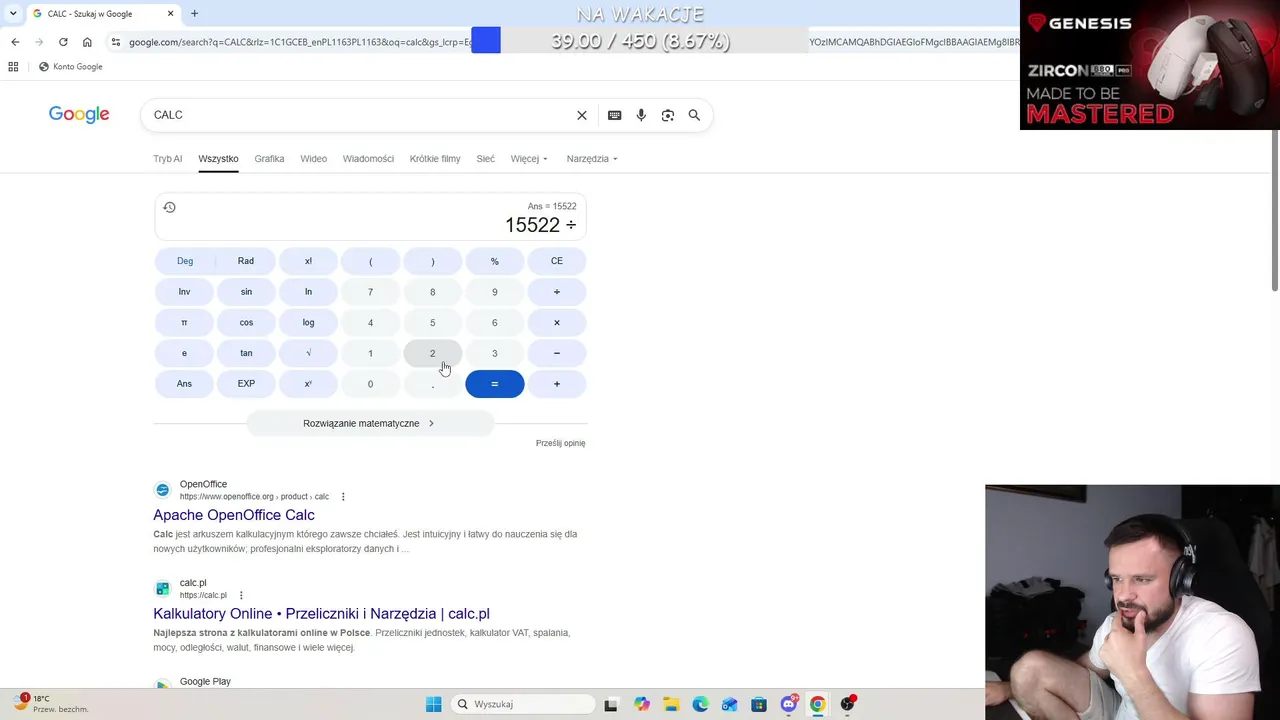Image resolution: width=1280 pixels, height=720 pixels.
Task: Clear the Google search query
Action: pos(582,115)
